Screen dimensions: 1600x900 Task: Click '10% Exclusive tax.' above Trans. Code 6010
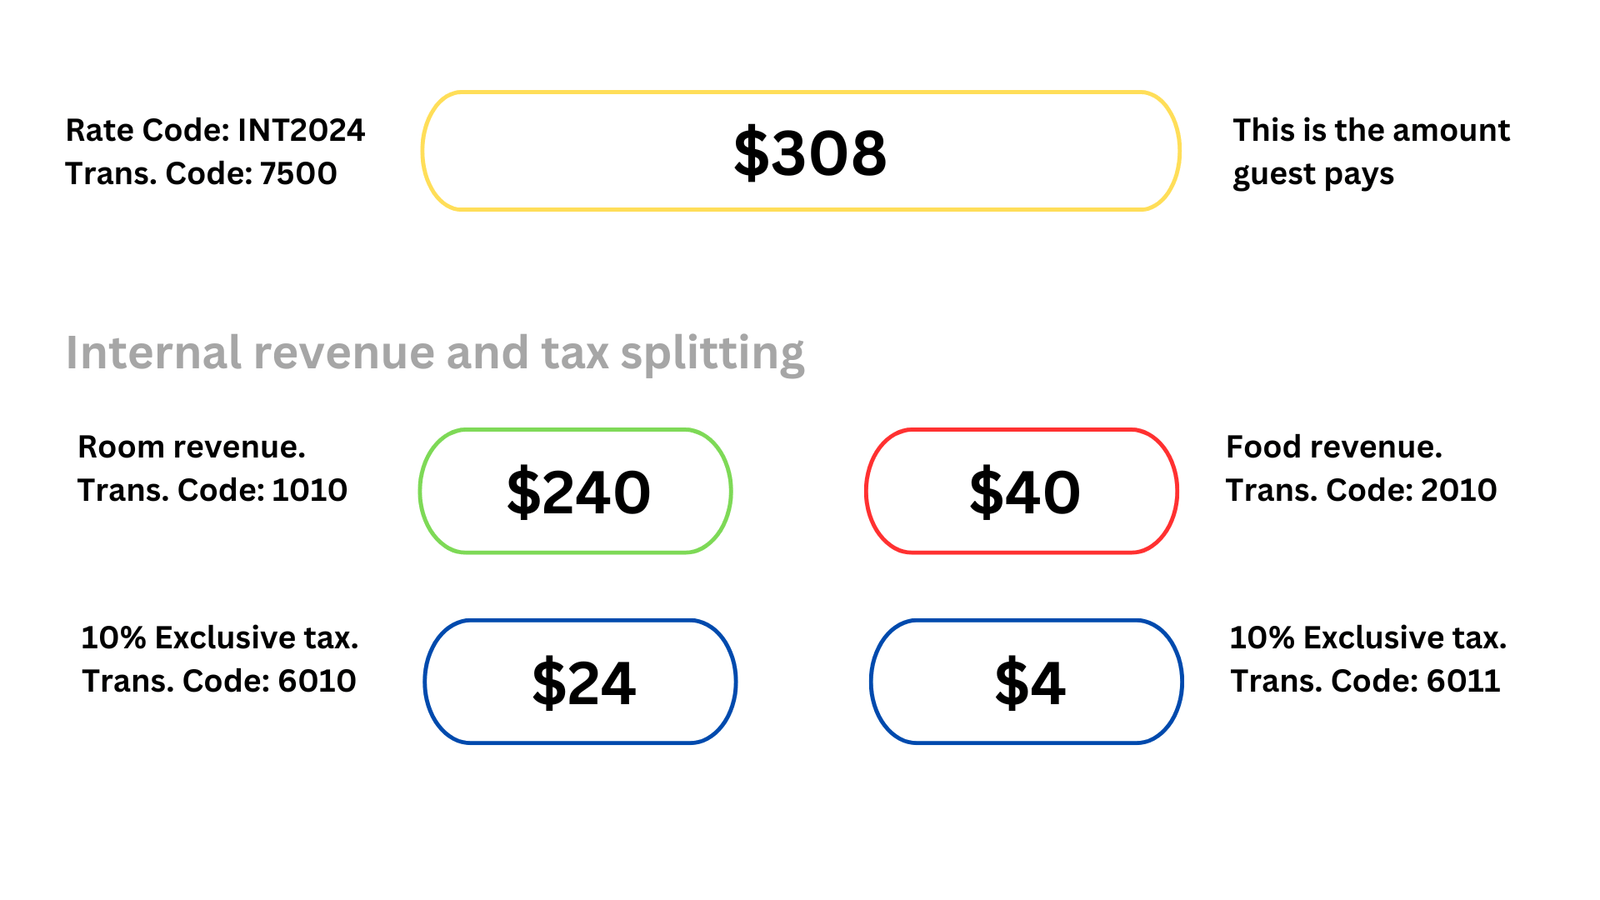click(219, 638)
